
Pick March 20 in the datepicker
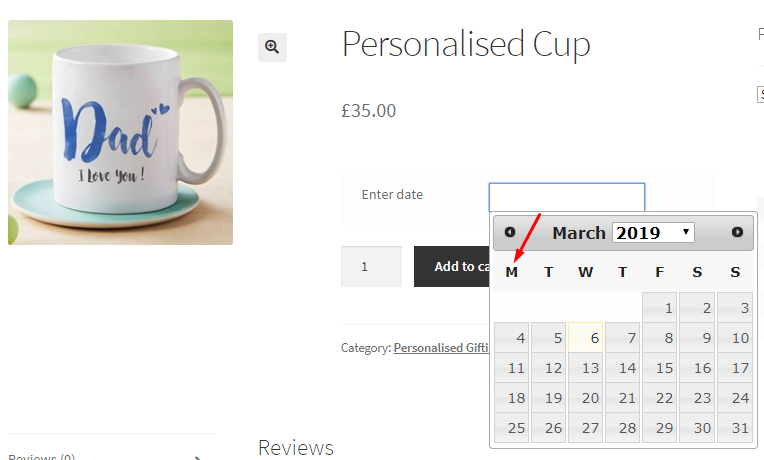point(586,398)
